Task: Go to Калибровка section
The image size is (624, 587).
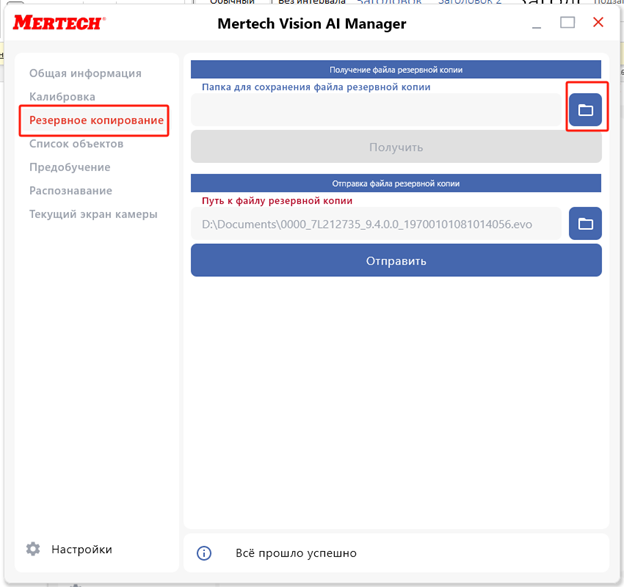Action: coord(62,97)
